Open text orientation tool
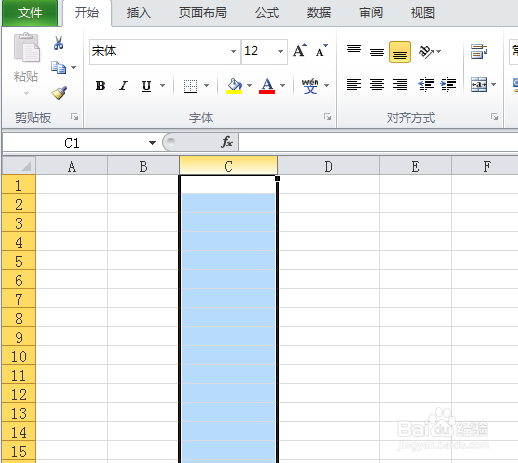 [426, 52]
